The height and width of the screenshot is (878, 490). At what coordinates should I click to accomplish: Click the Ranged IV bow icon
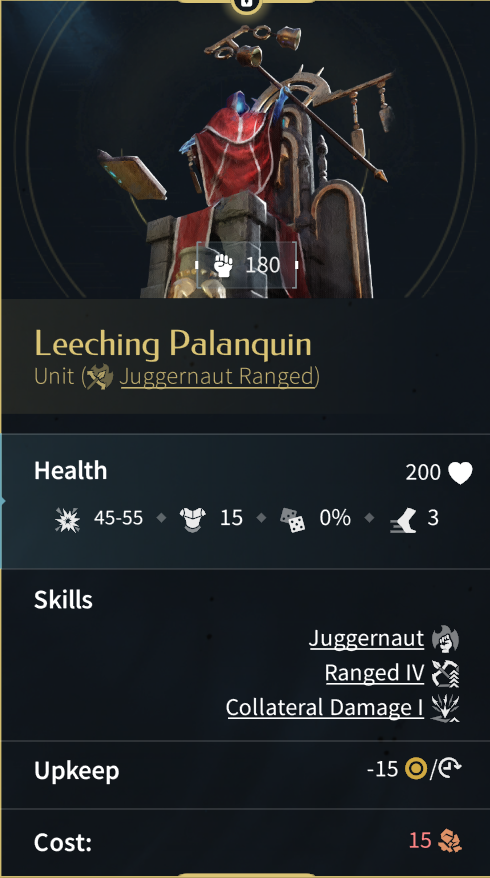pyautogui.click(x=446, y=674)
